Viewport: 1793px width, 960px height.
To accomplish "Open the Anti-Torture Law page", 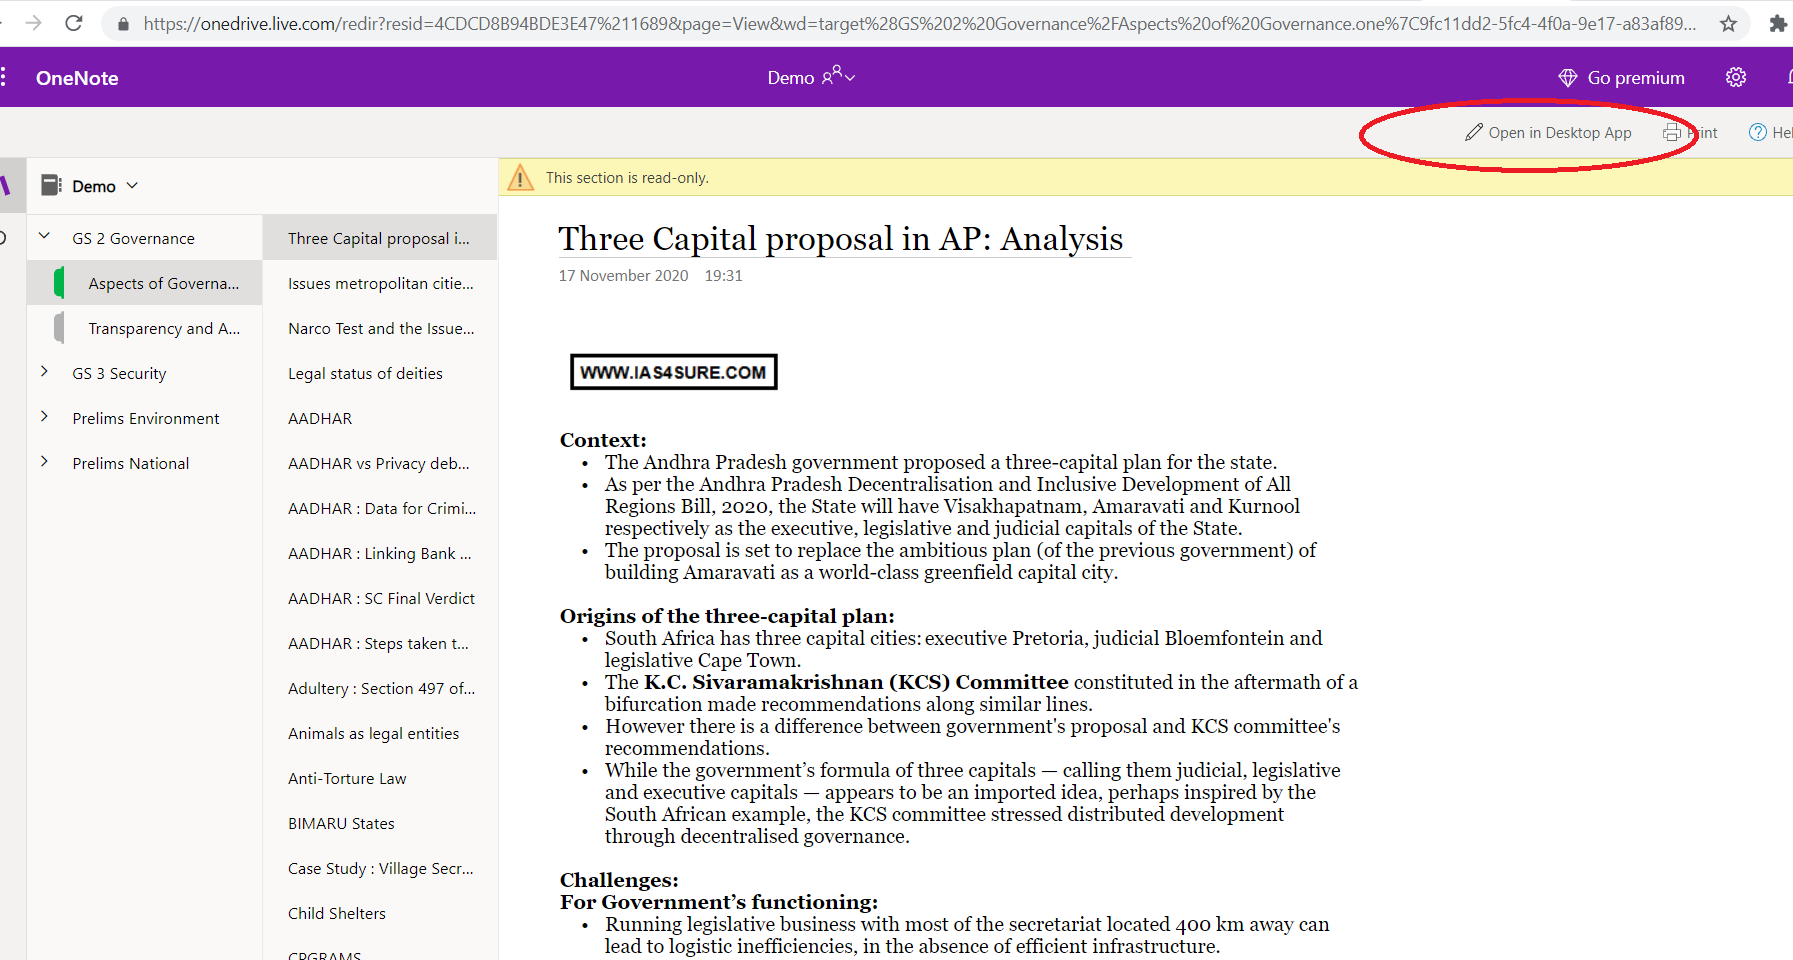I will coord(347,778).
